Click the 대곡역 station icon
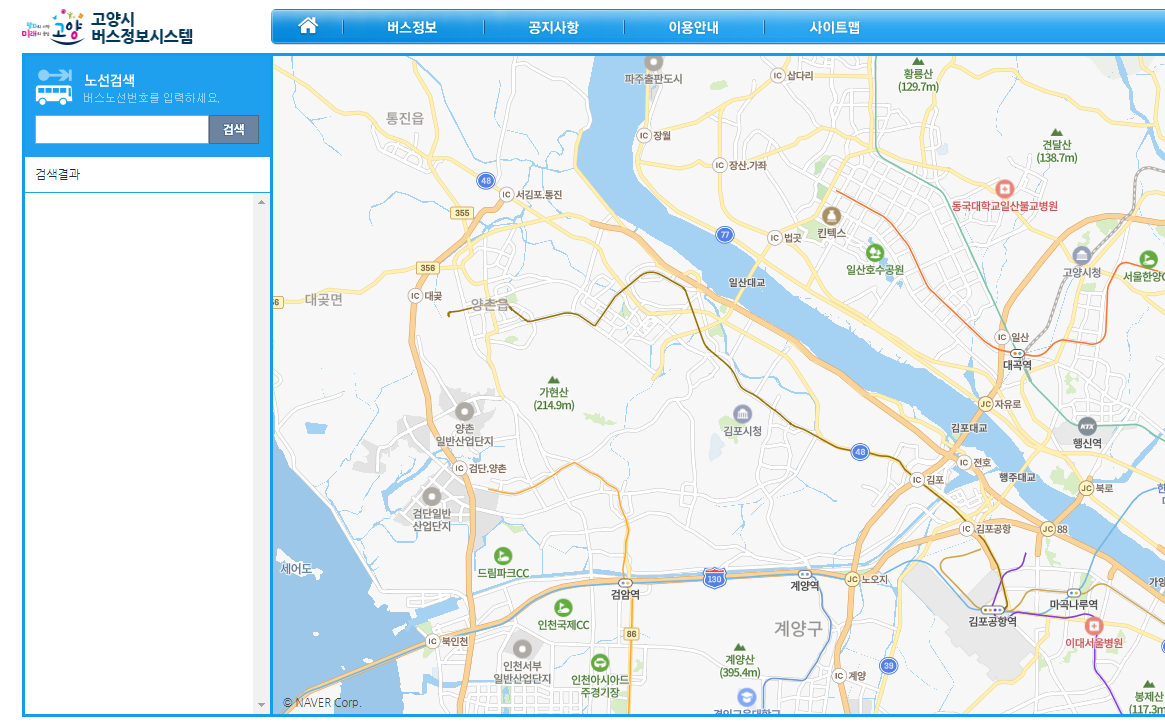The image size is (1165, 727). click(x=1017, y=354)
